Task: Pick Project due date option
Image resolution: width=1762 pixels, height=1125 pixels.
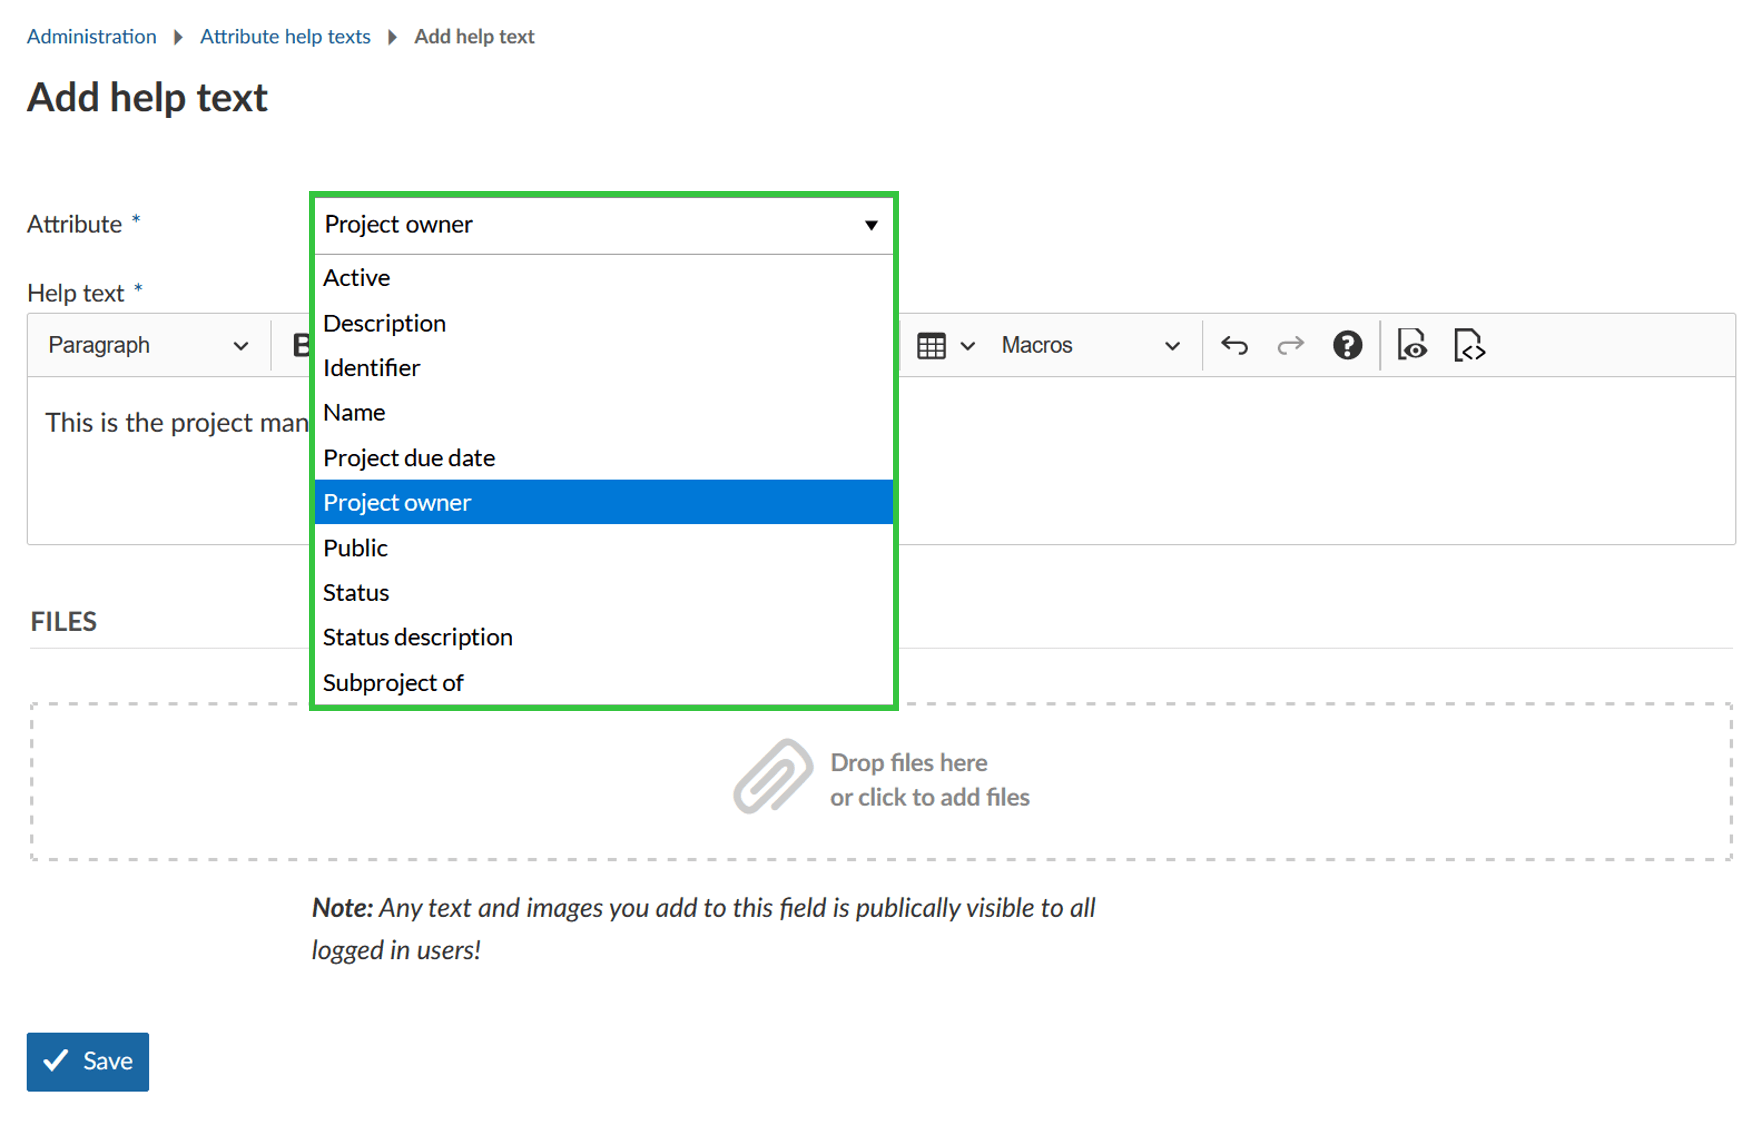Action: pos(409,458)
